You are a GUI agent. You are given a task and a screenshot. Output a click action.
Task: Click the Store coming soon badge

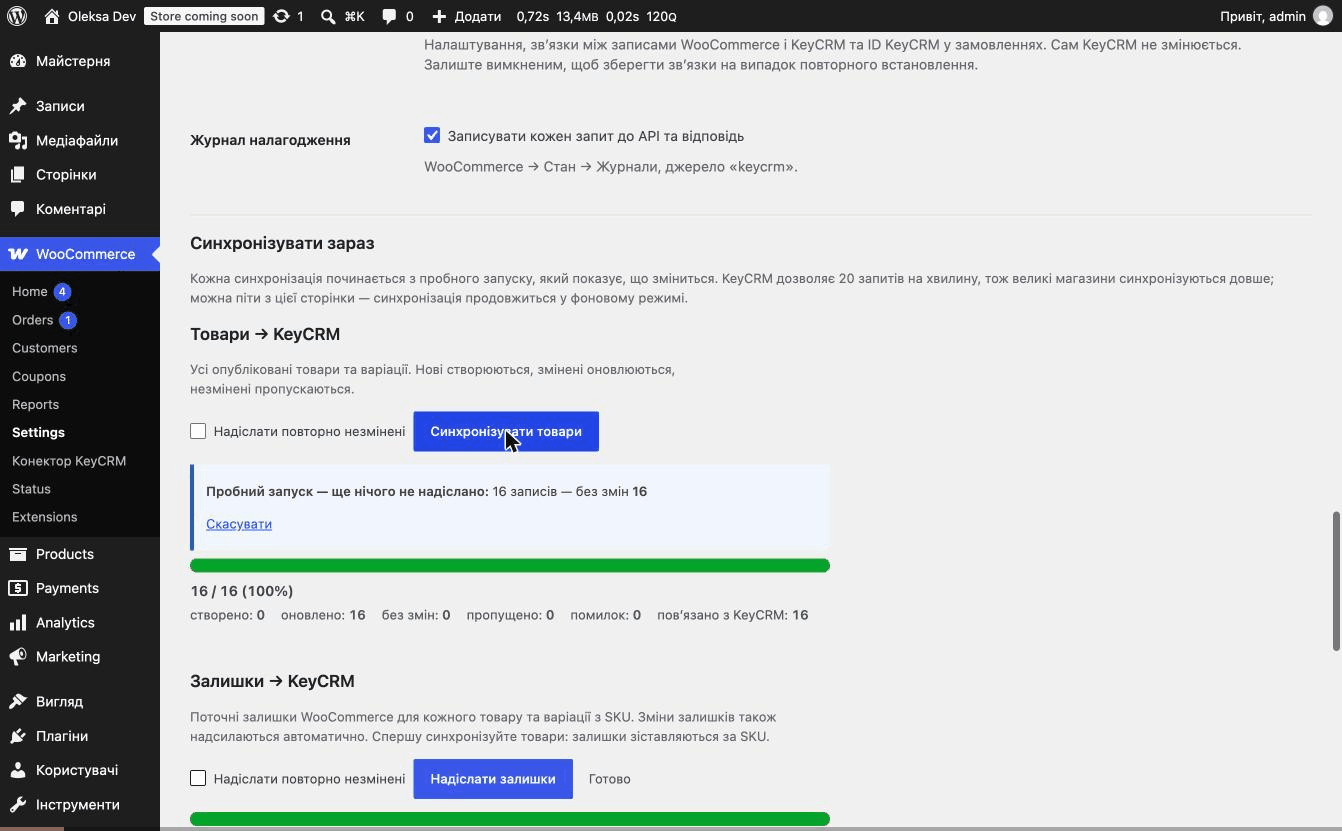[x=204, y=16]
